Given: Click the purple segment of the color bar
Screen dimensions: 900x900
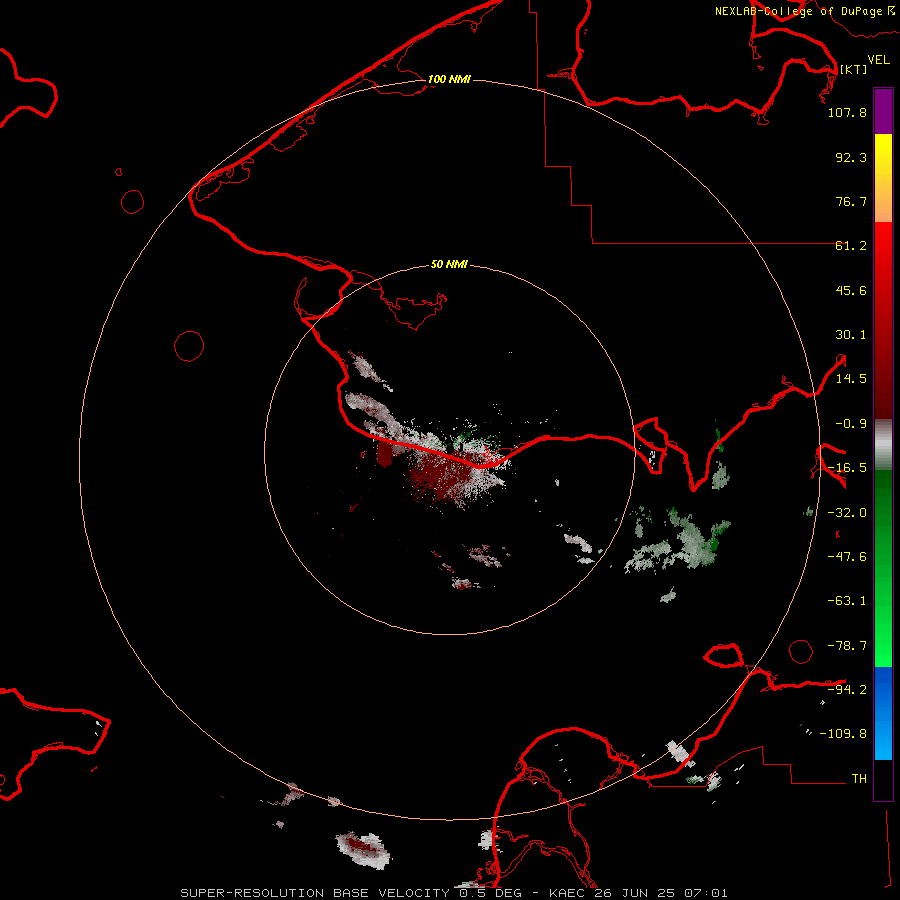Looking at the screenshot, I should coord(883,111).
